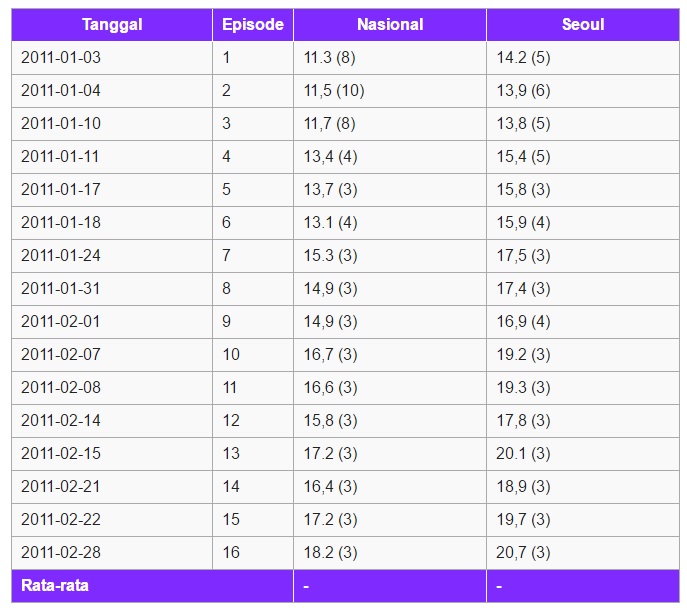687x611 pixels.
Task: Click the Nasional column header
Action: point(390,25)
